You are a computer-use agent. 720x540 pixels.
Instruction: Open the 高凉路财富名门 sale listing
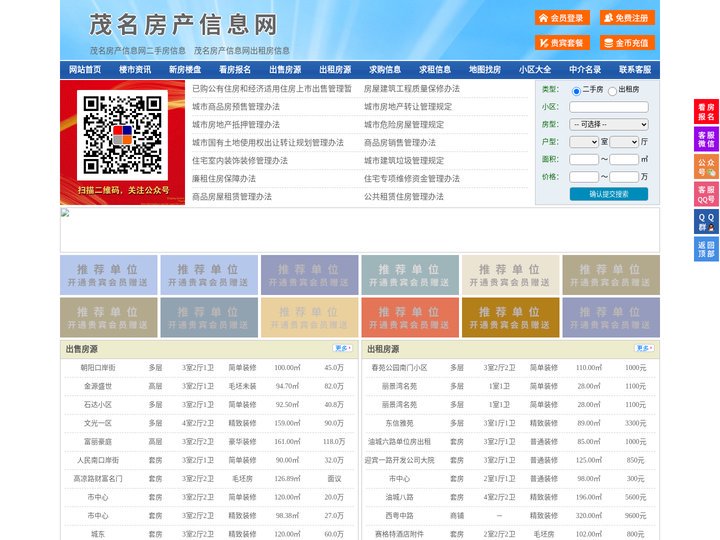click(x=98, y=478)
